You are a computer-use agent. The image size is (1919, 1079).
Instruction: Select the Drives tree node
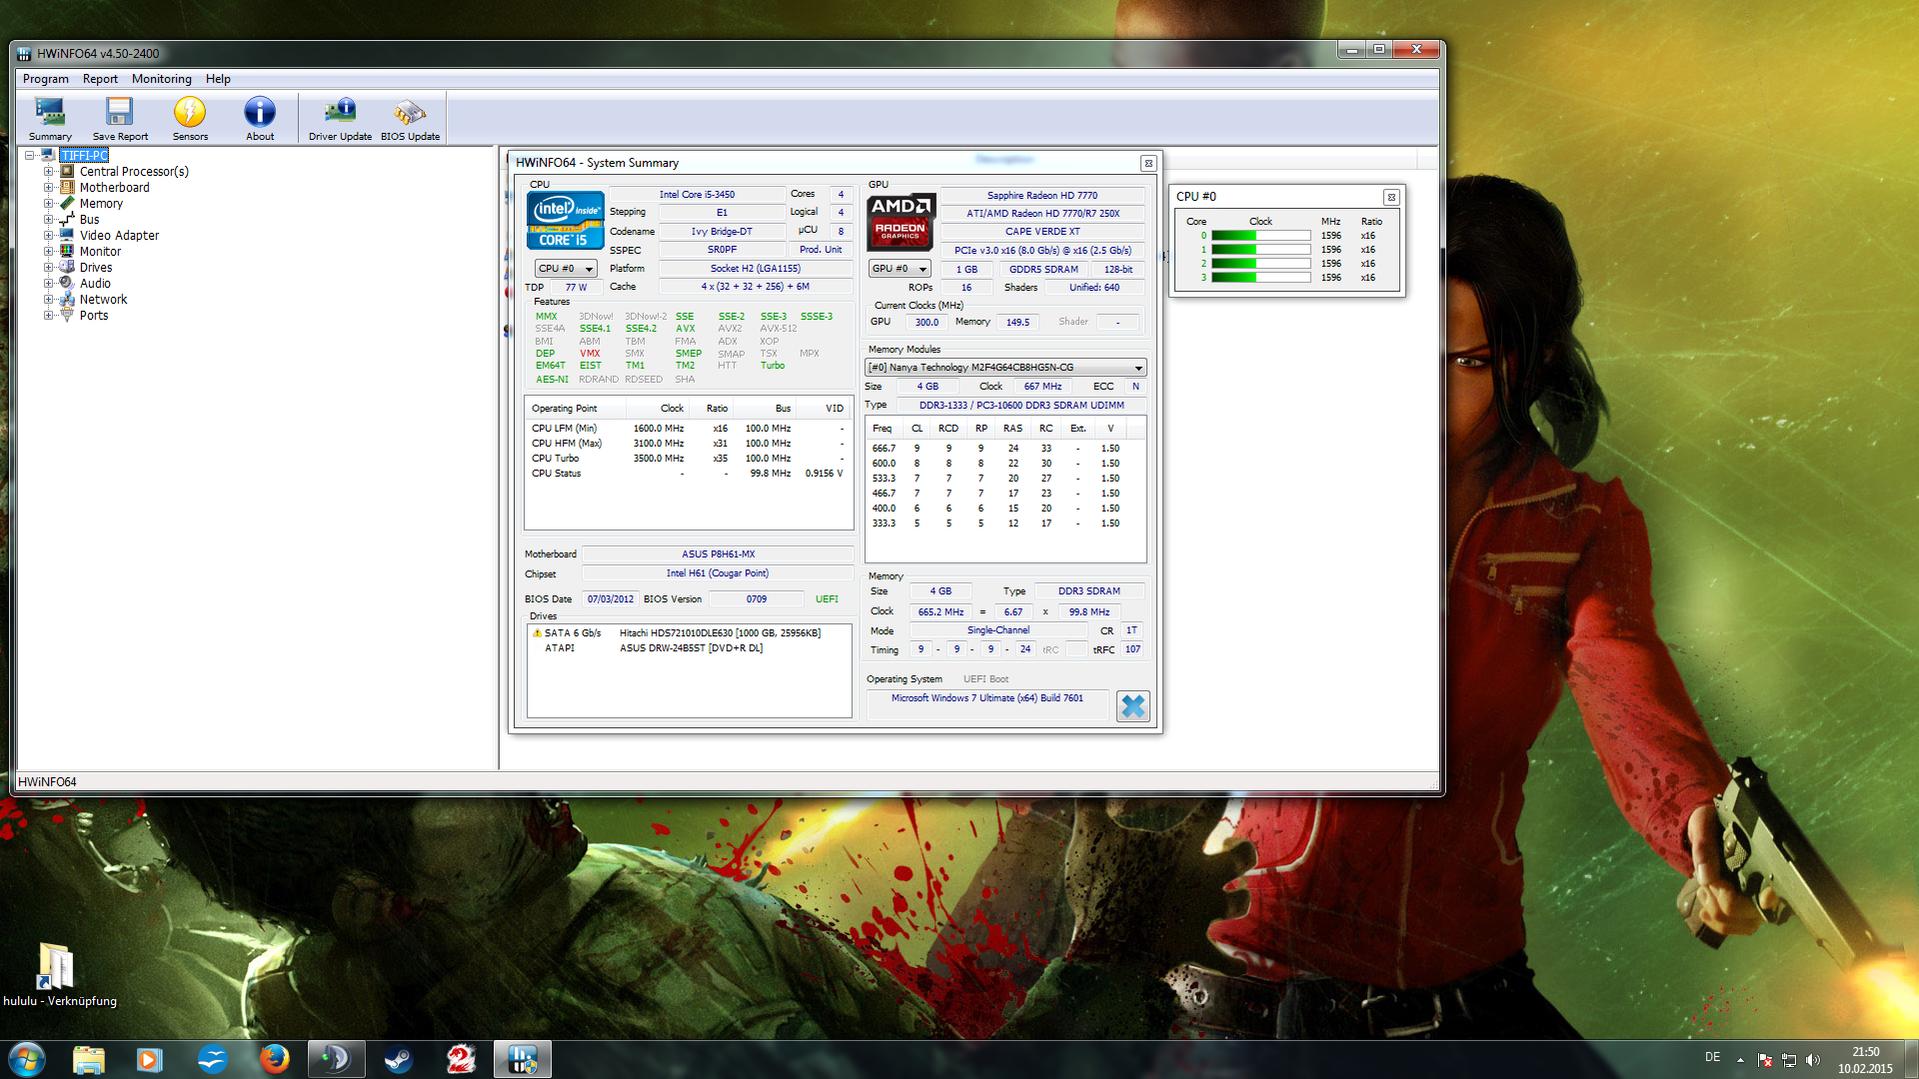[x=96, y=267]
